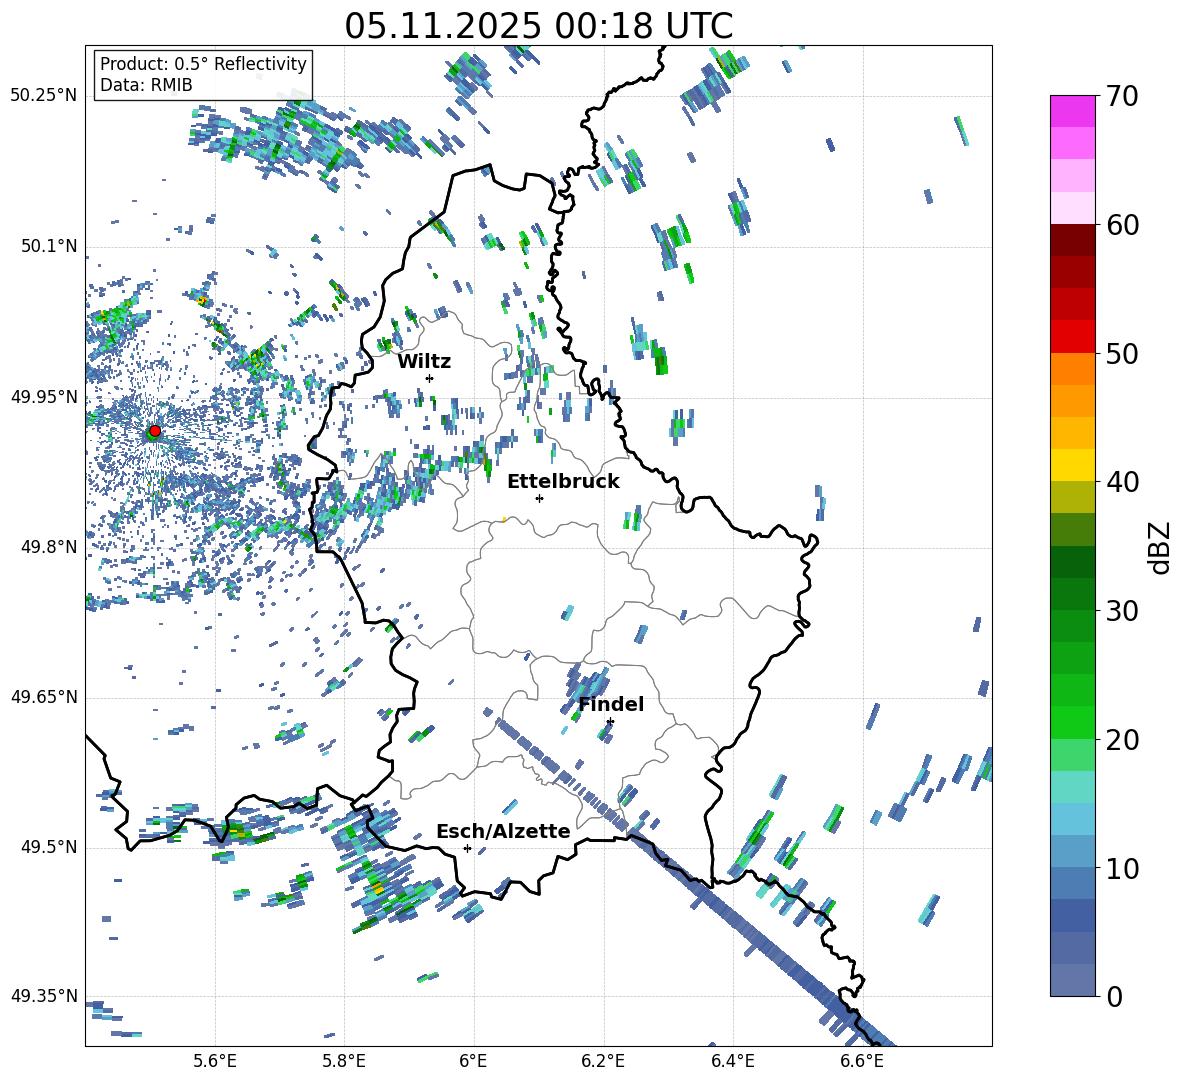Click the title 05.11.2025 00:18 UTC

[538, 26]
